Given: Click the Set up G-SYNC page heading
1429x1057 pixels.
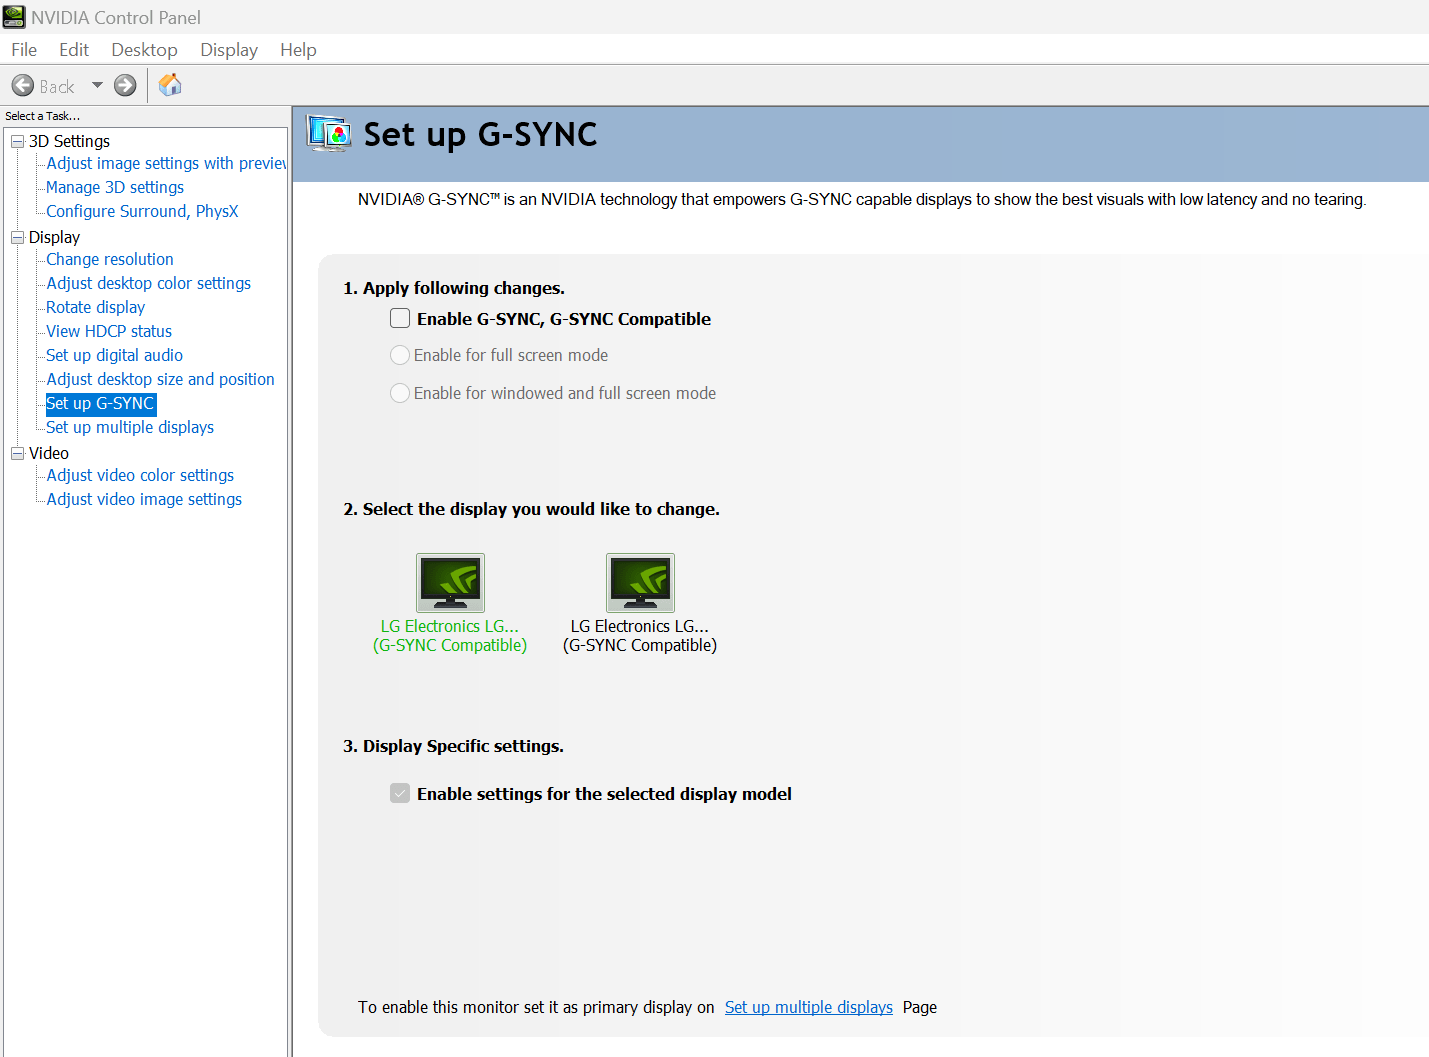Looking at the screenshot, I should pos(480,134).
